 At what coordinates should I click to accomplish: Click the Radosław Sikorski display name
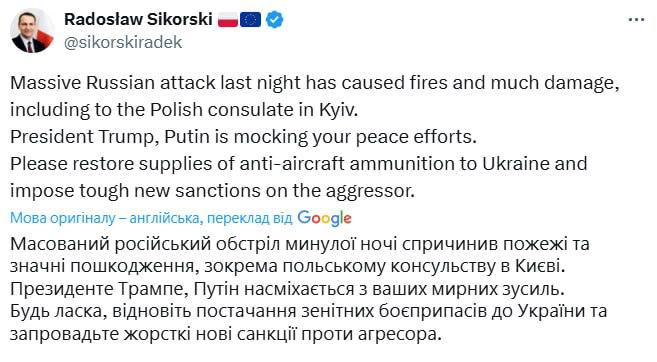click(139, 19)
